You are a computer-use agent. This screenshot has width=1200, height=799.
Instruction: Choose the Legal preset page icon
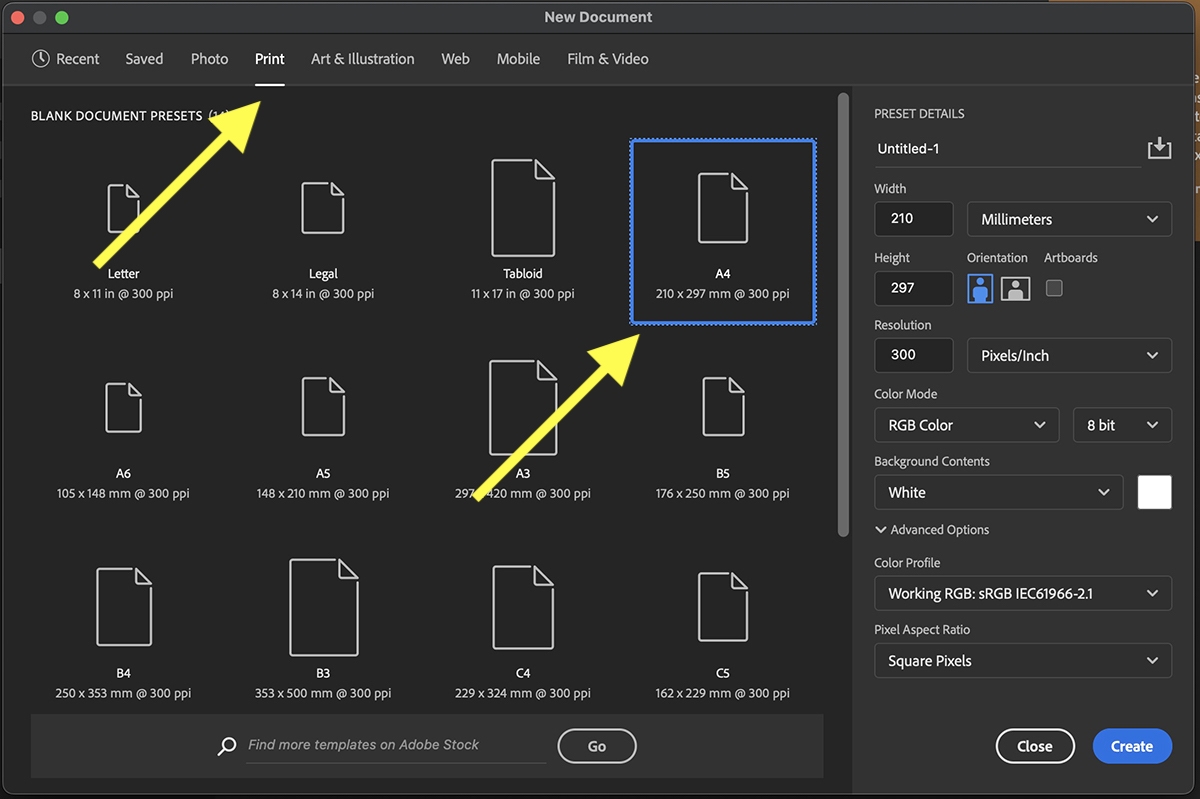[323, 208]
